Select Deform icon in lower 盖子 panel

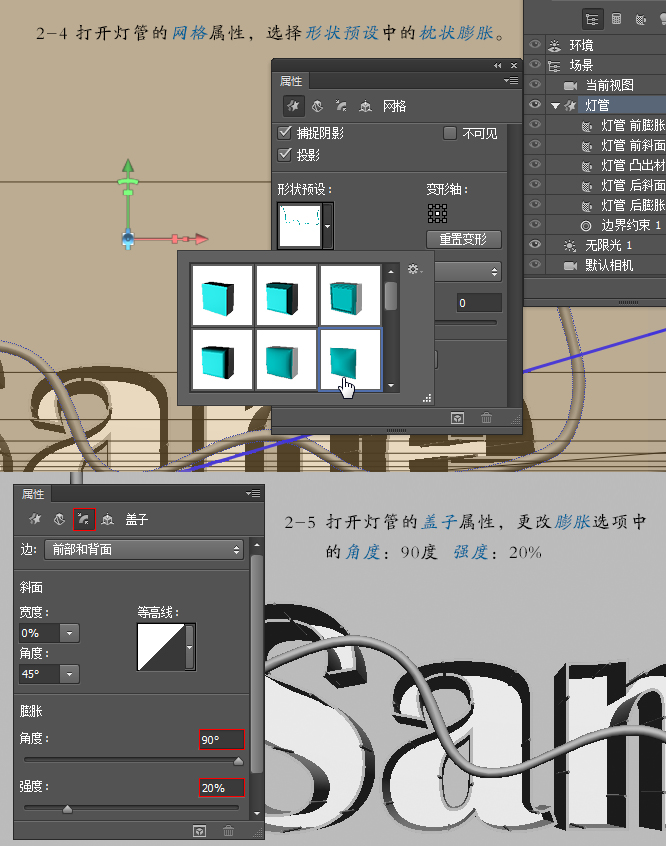(x=59, y=519)
